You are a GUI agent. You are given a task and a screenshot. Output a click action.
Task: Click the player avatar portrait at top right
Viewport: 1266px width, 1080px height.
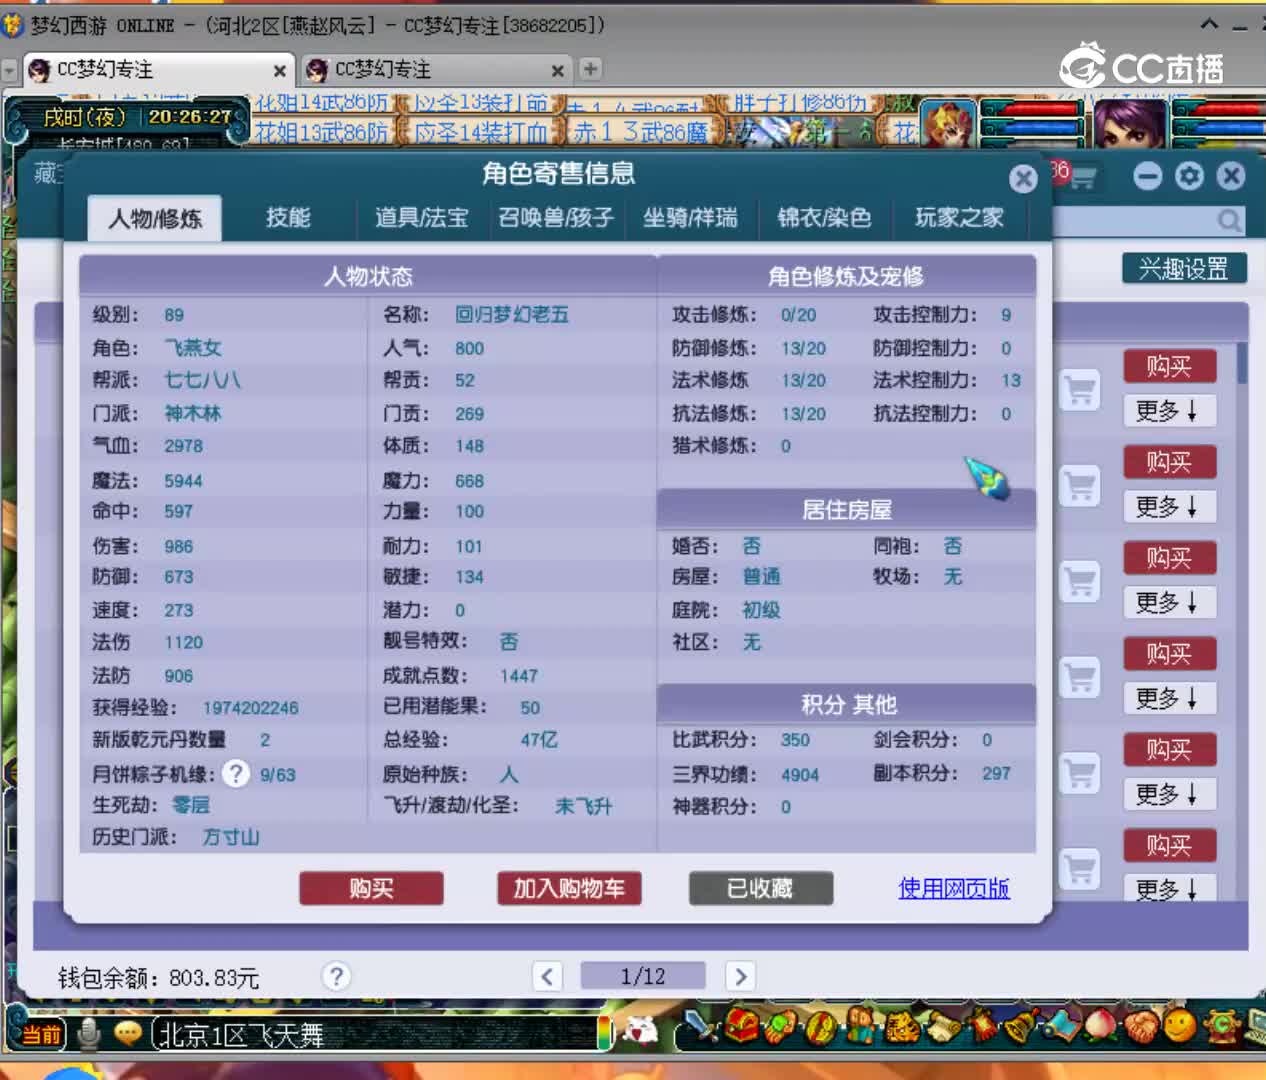point(1129,125)
